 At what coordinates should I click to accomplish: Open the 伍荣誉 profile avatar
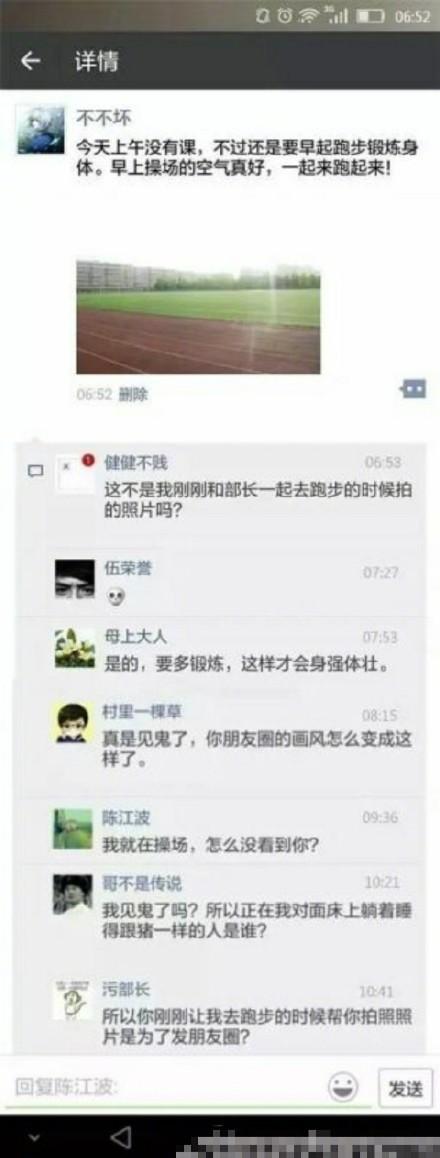75,578
